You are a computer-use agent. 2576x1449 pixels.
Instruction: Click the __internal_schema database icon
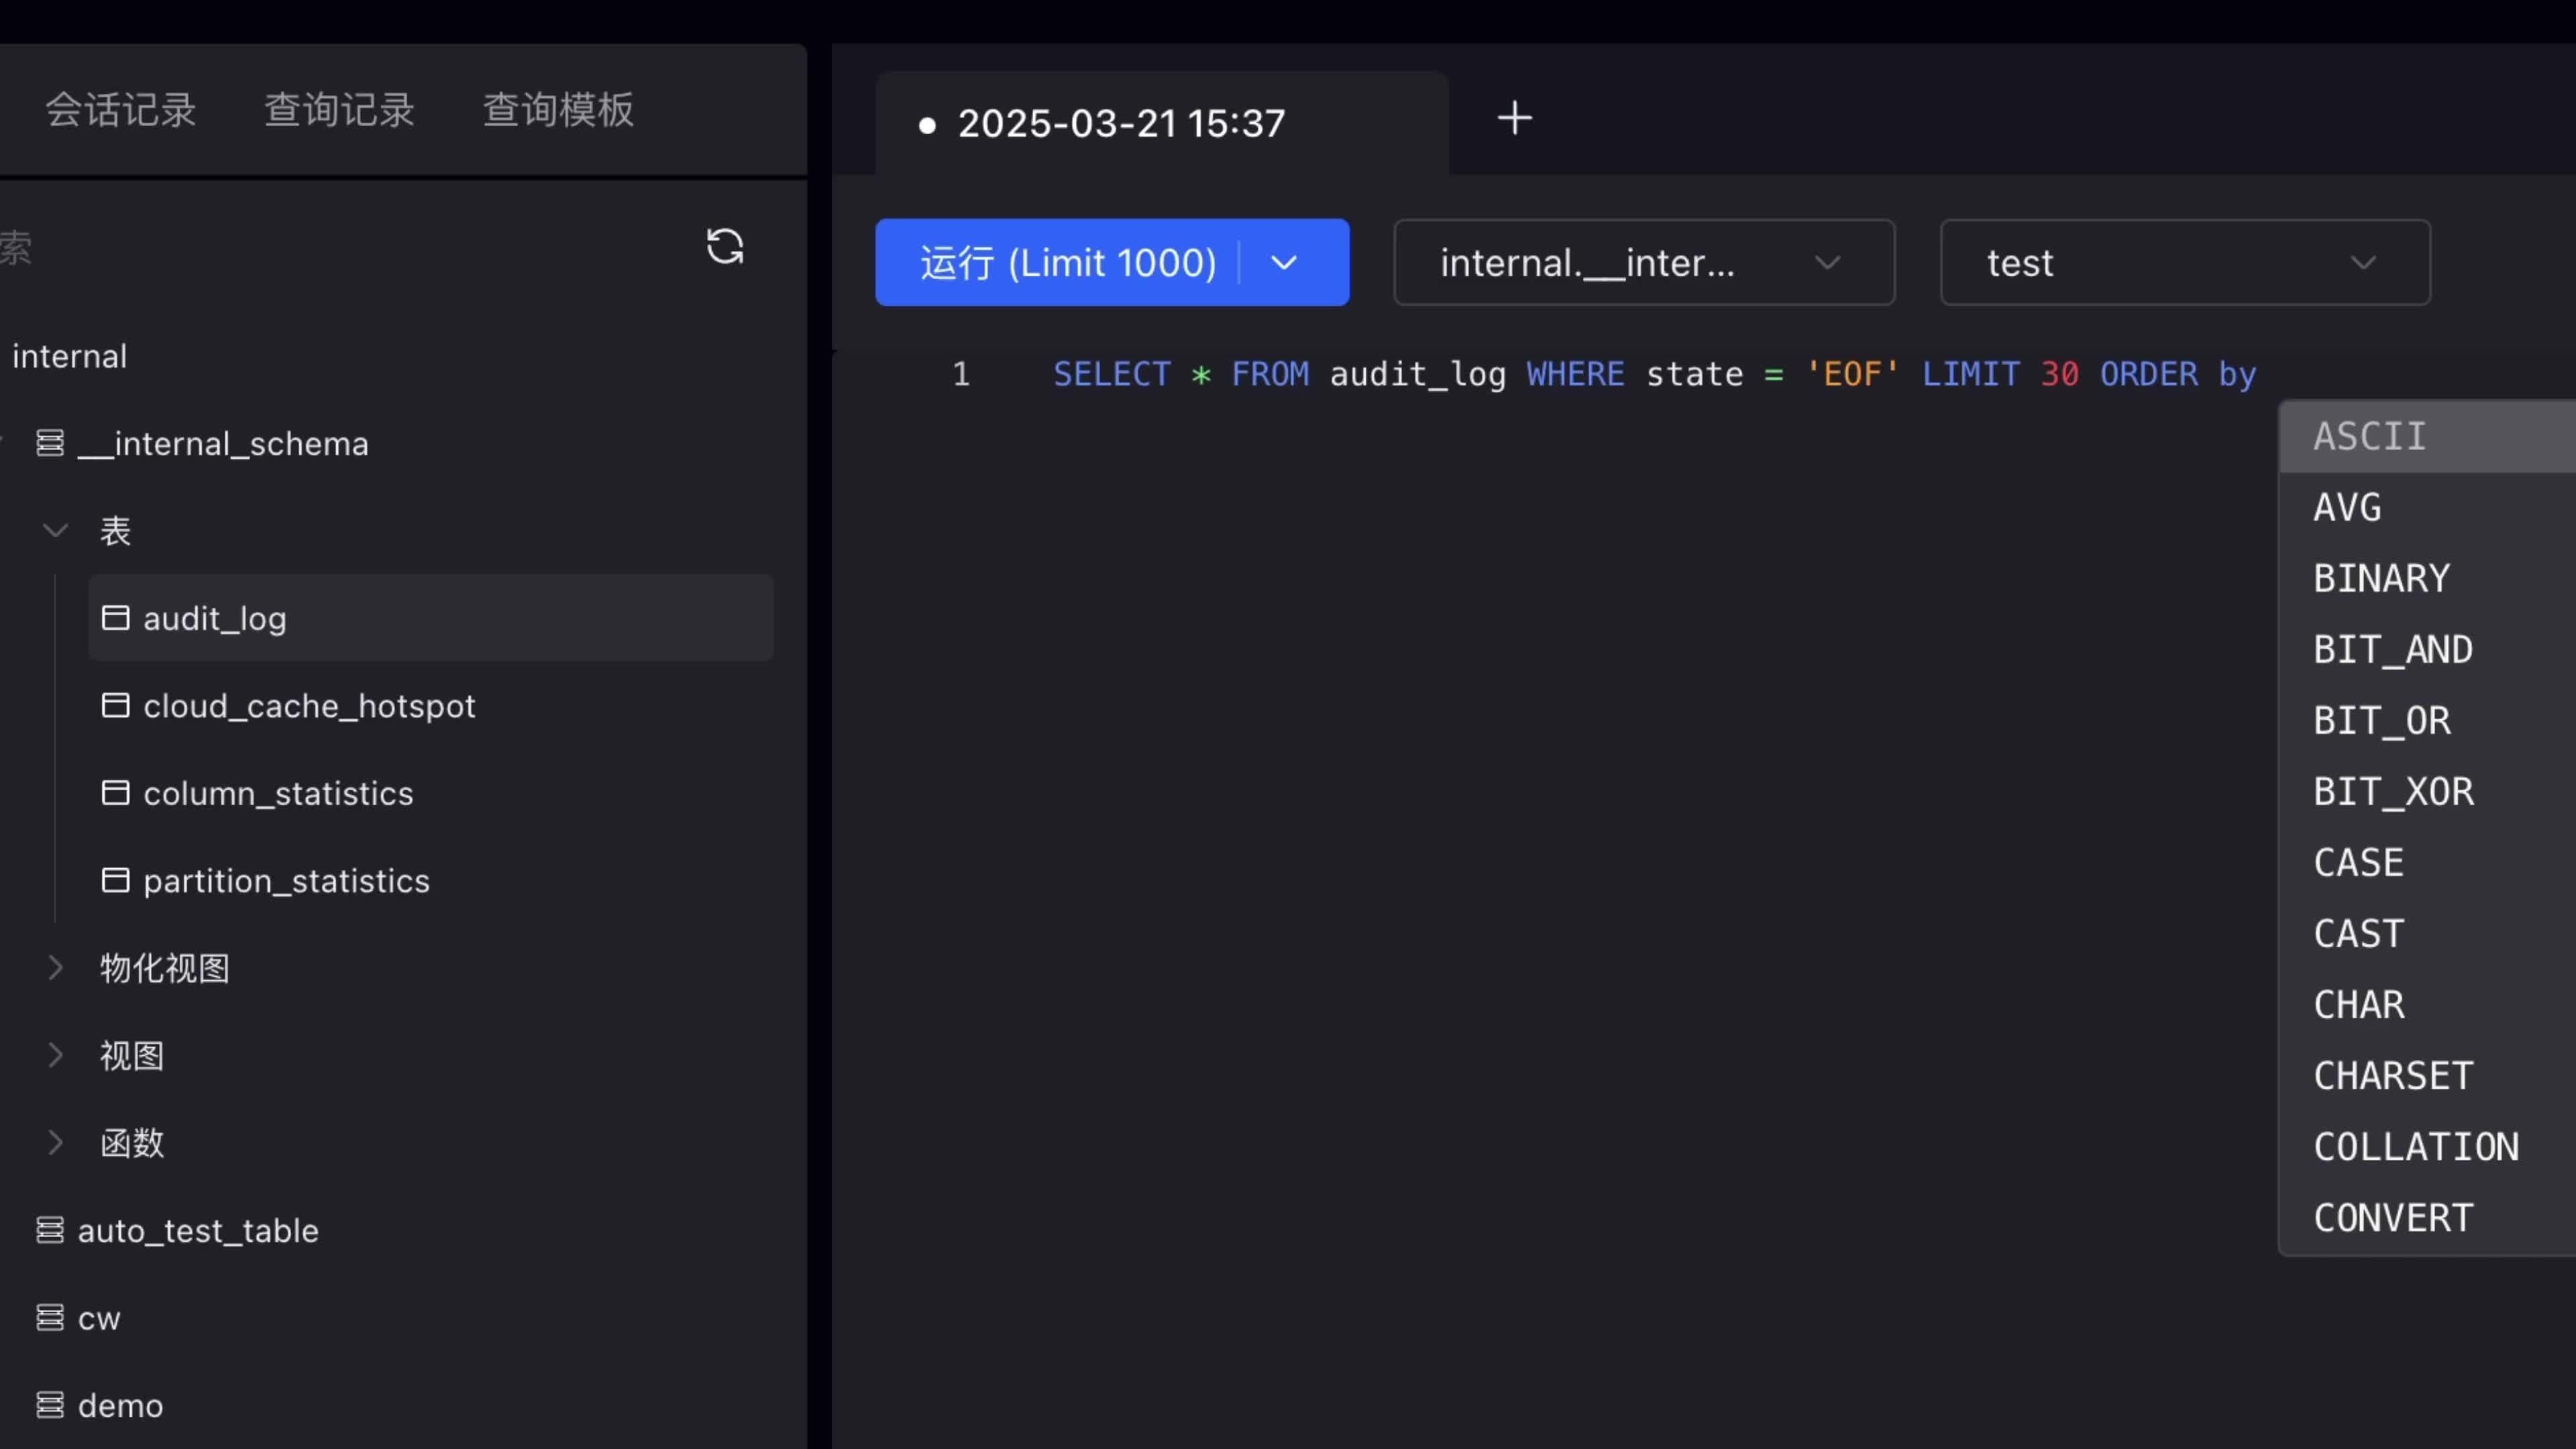click(50, 443)
